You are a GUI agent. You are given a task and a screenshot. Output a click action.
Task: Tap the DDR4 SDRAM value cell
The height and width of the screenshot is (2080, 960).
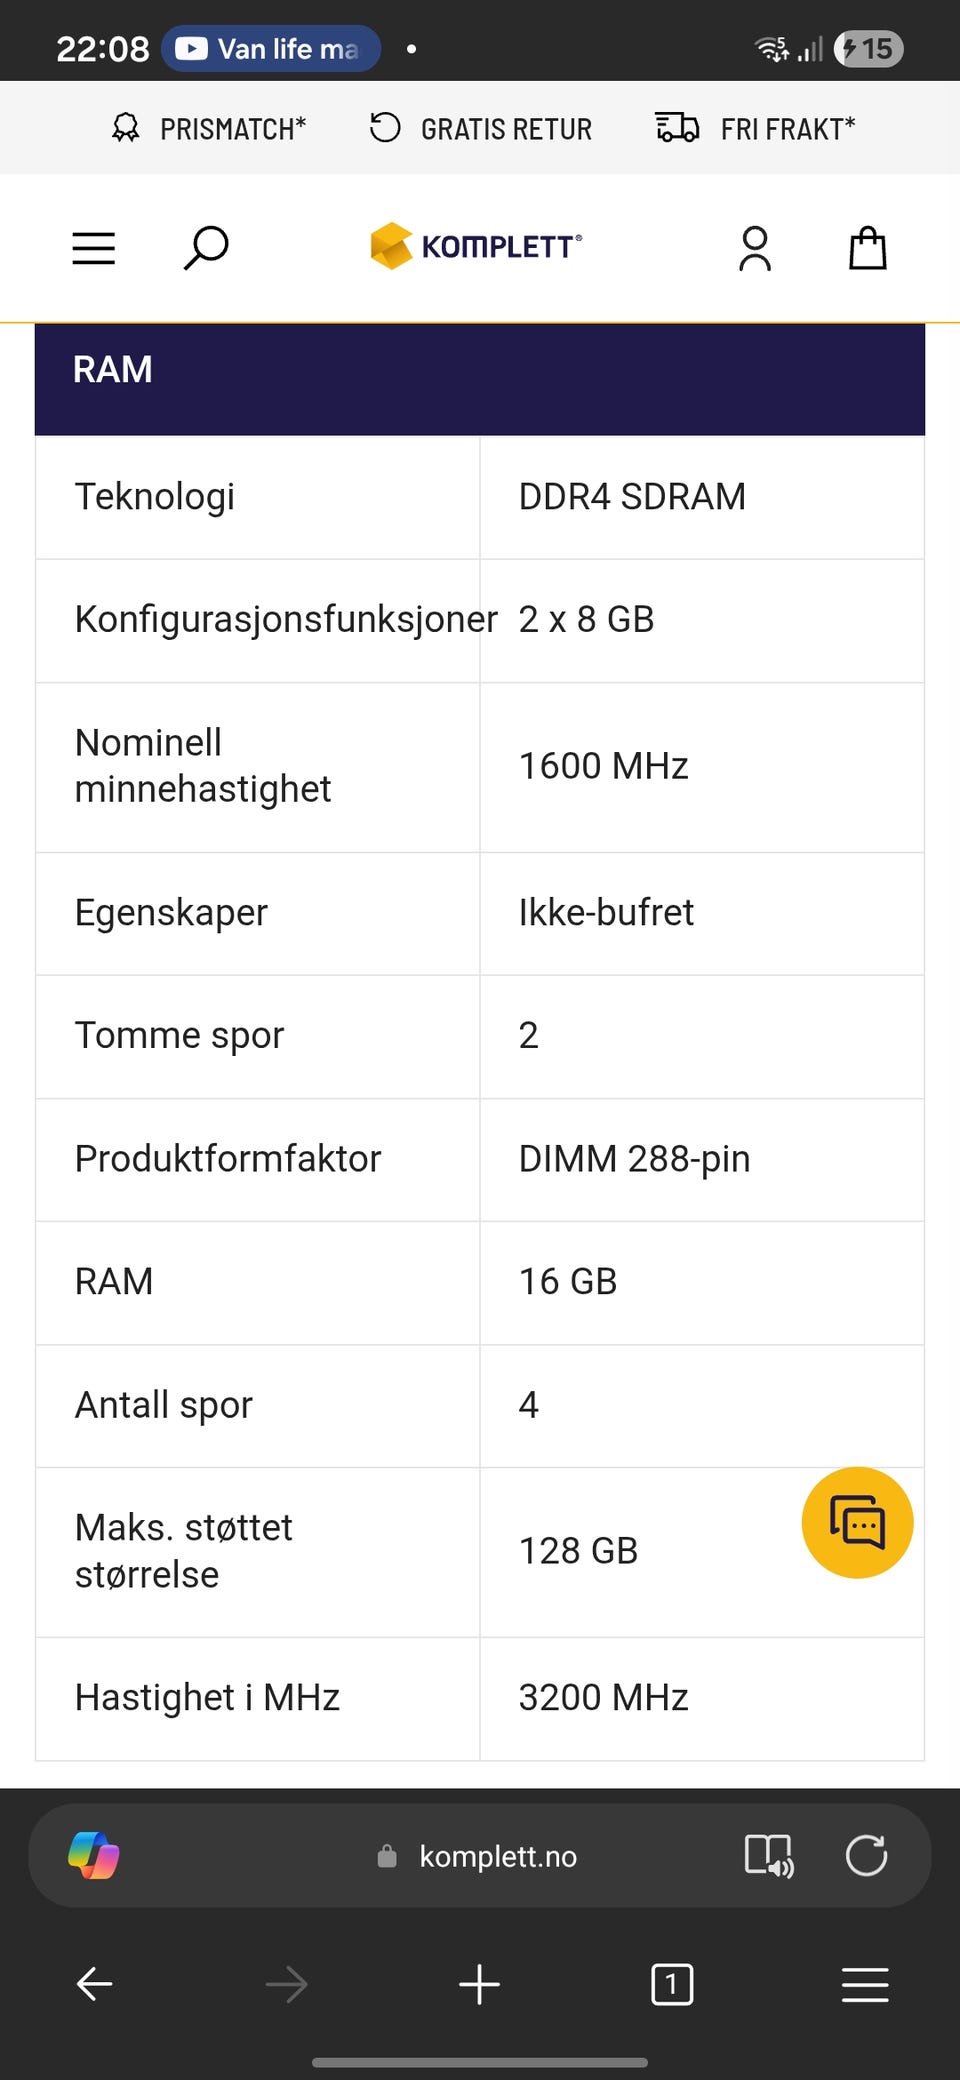click(x=702, y=497)
